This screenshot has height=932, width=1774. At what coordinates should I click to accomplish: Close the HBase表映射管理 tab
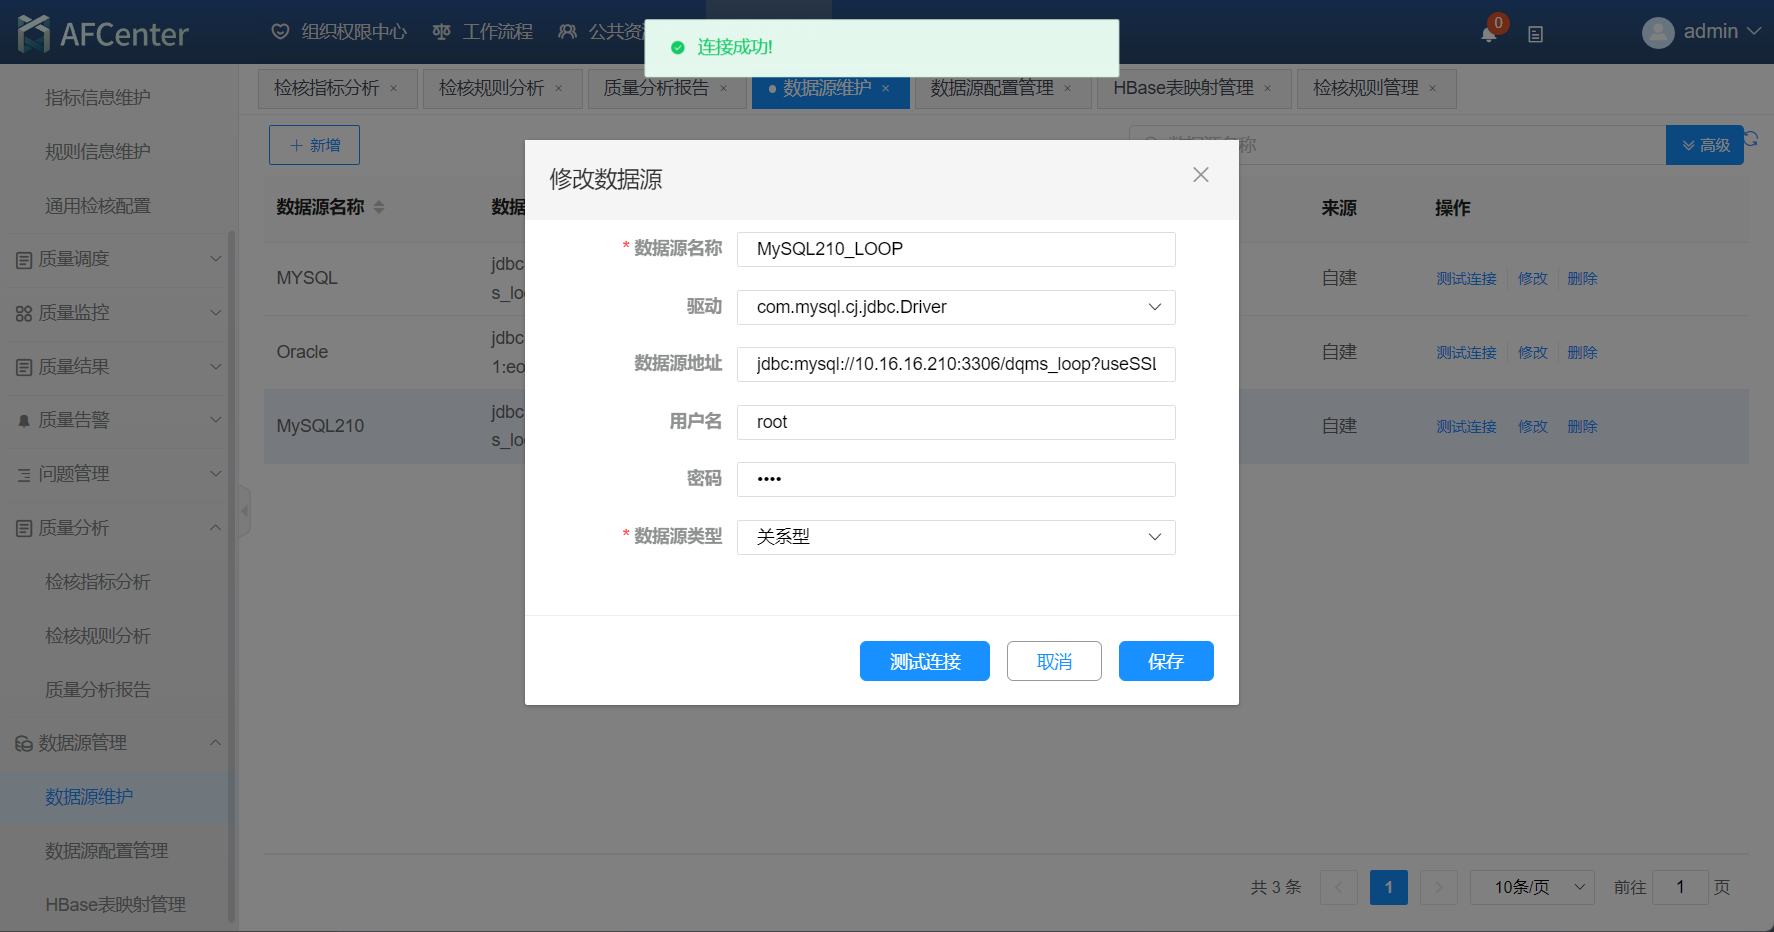click(1268, 89)
